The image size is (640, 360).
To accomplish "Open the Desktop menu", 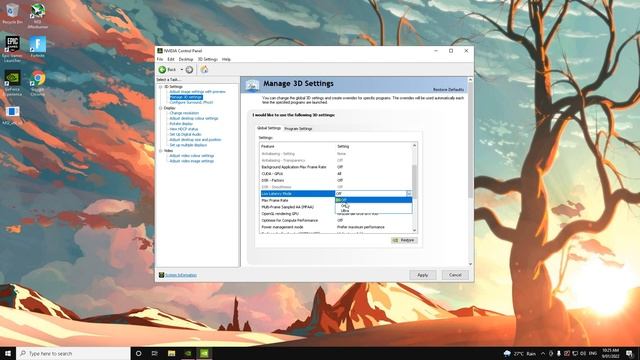I will pyautogui.click(x=186, y=60).
